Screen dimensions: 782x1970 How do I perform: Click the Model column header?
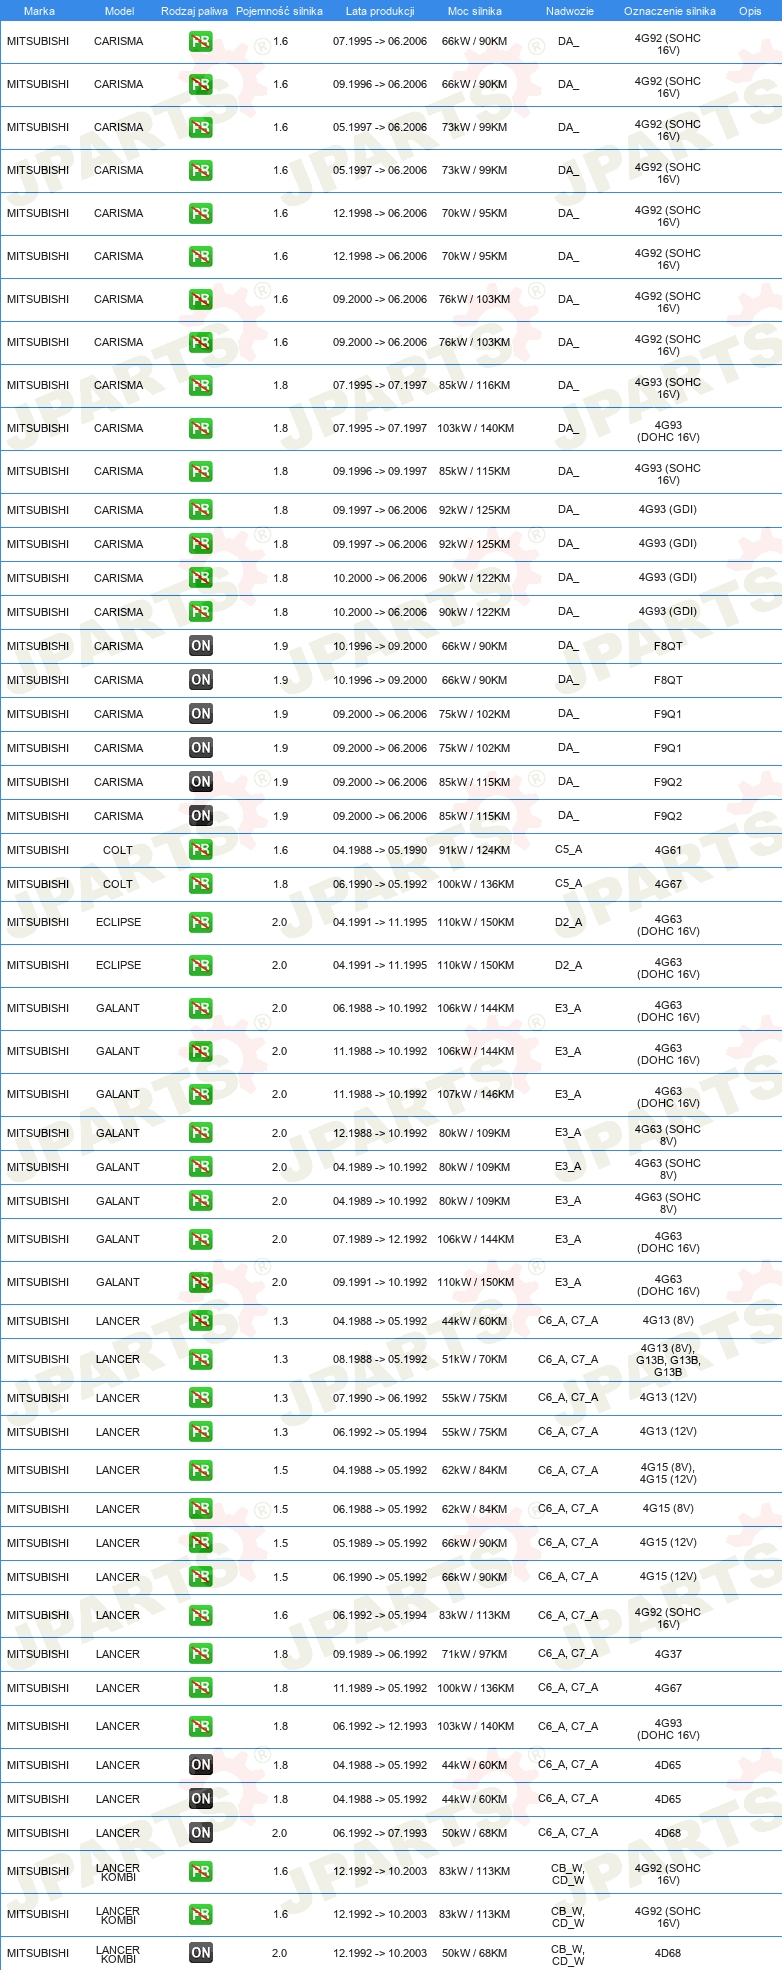[x=119, y=11]
